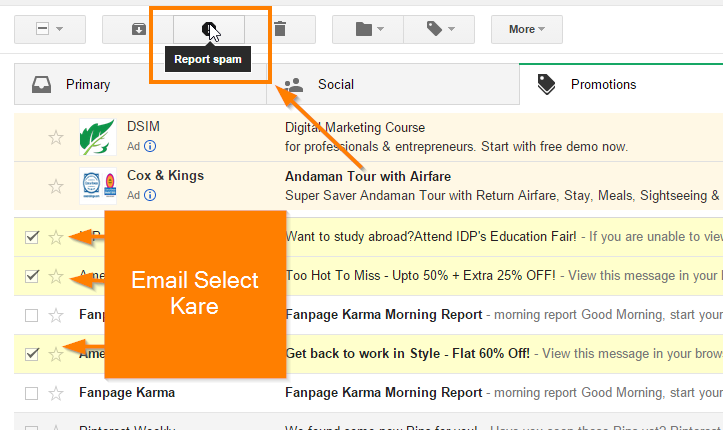Open the Move to folder dropdown

[368, 29]
